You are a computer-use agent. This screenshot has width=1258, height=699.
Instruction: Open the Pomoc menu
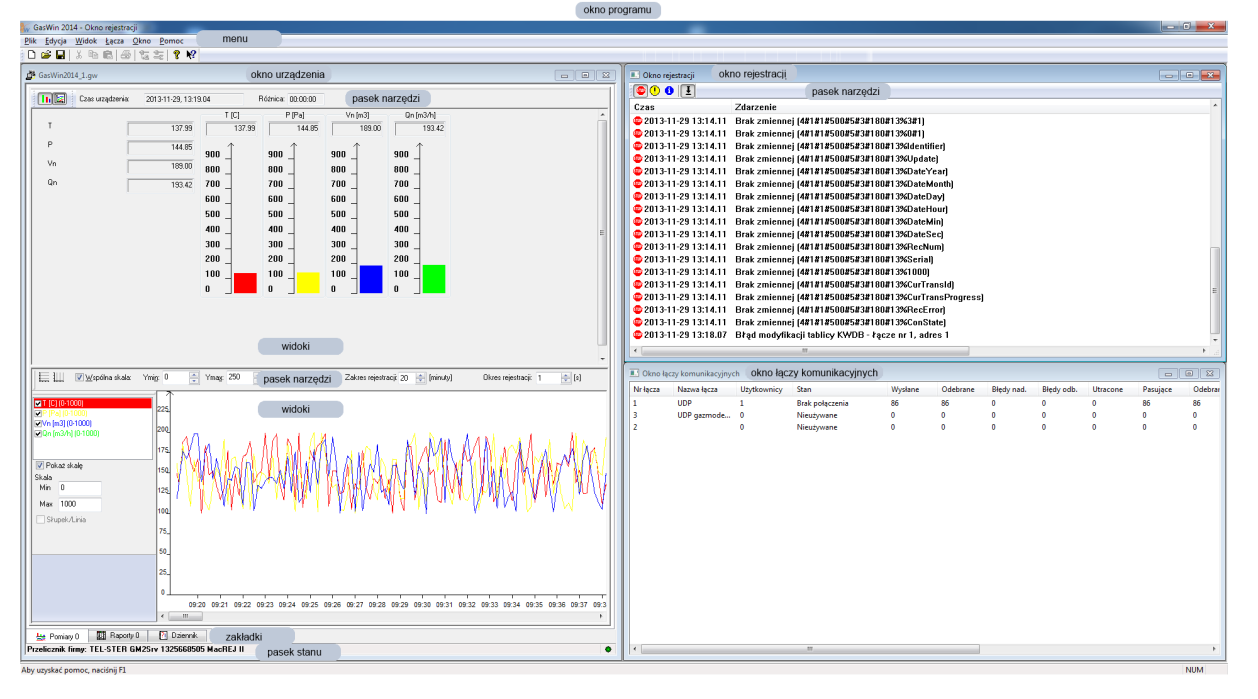coord(171,41)
